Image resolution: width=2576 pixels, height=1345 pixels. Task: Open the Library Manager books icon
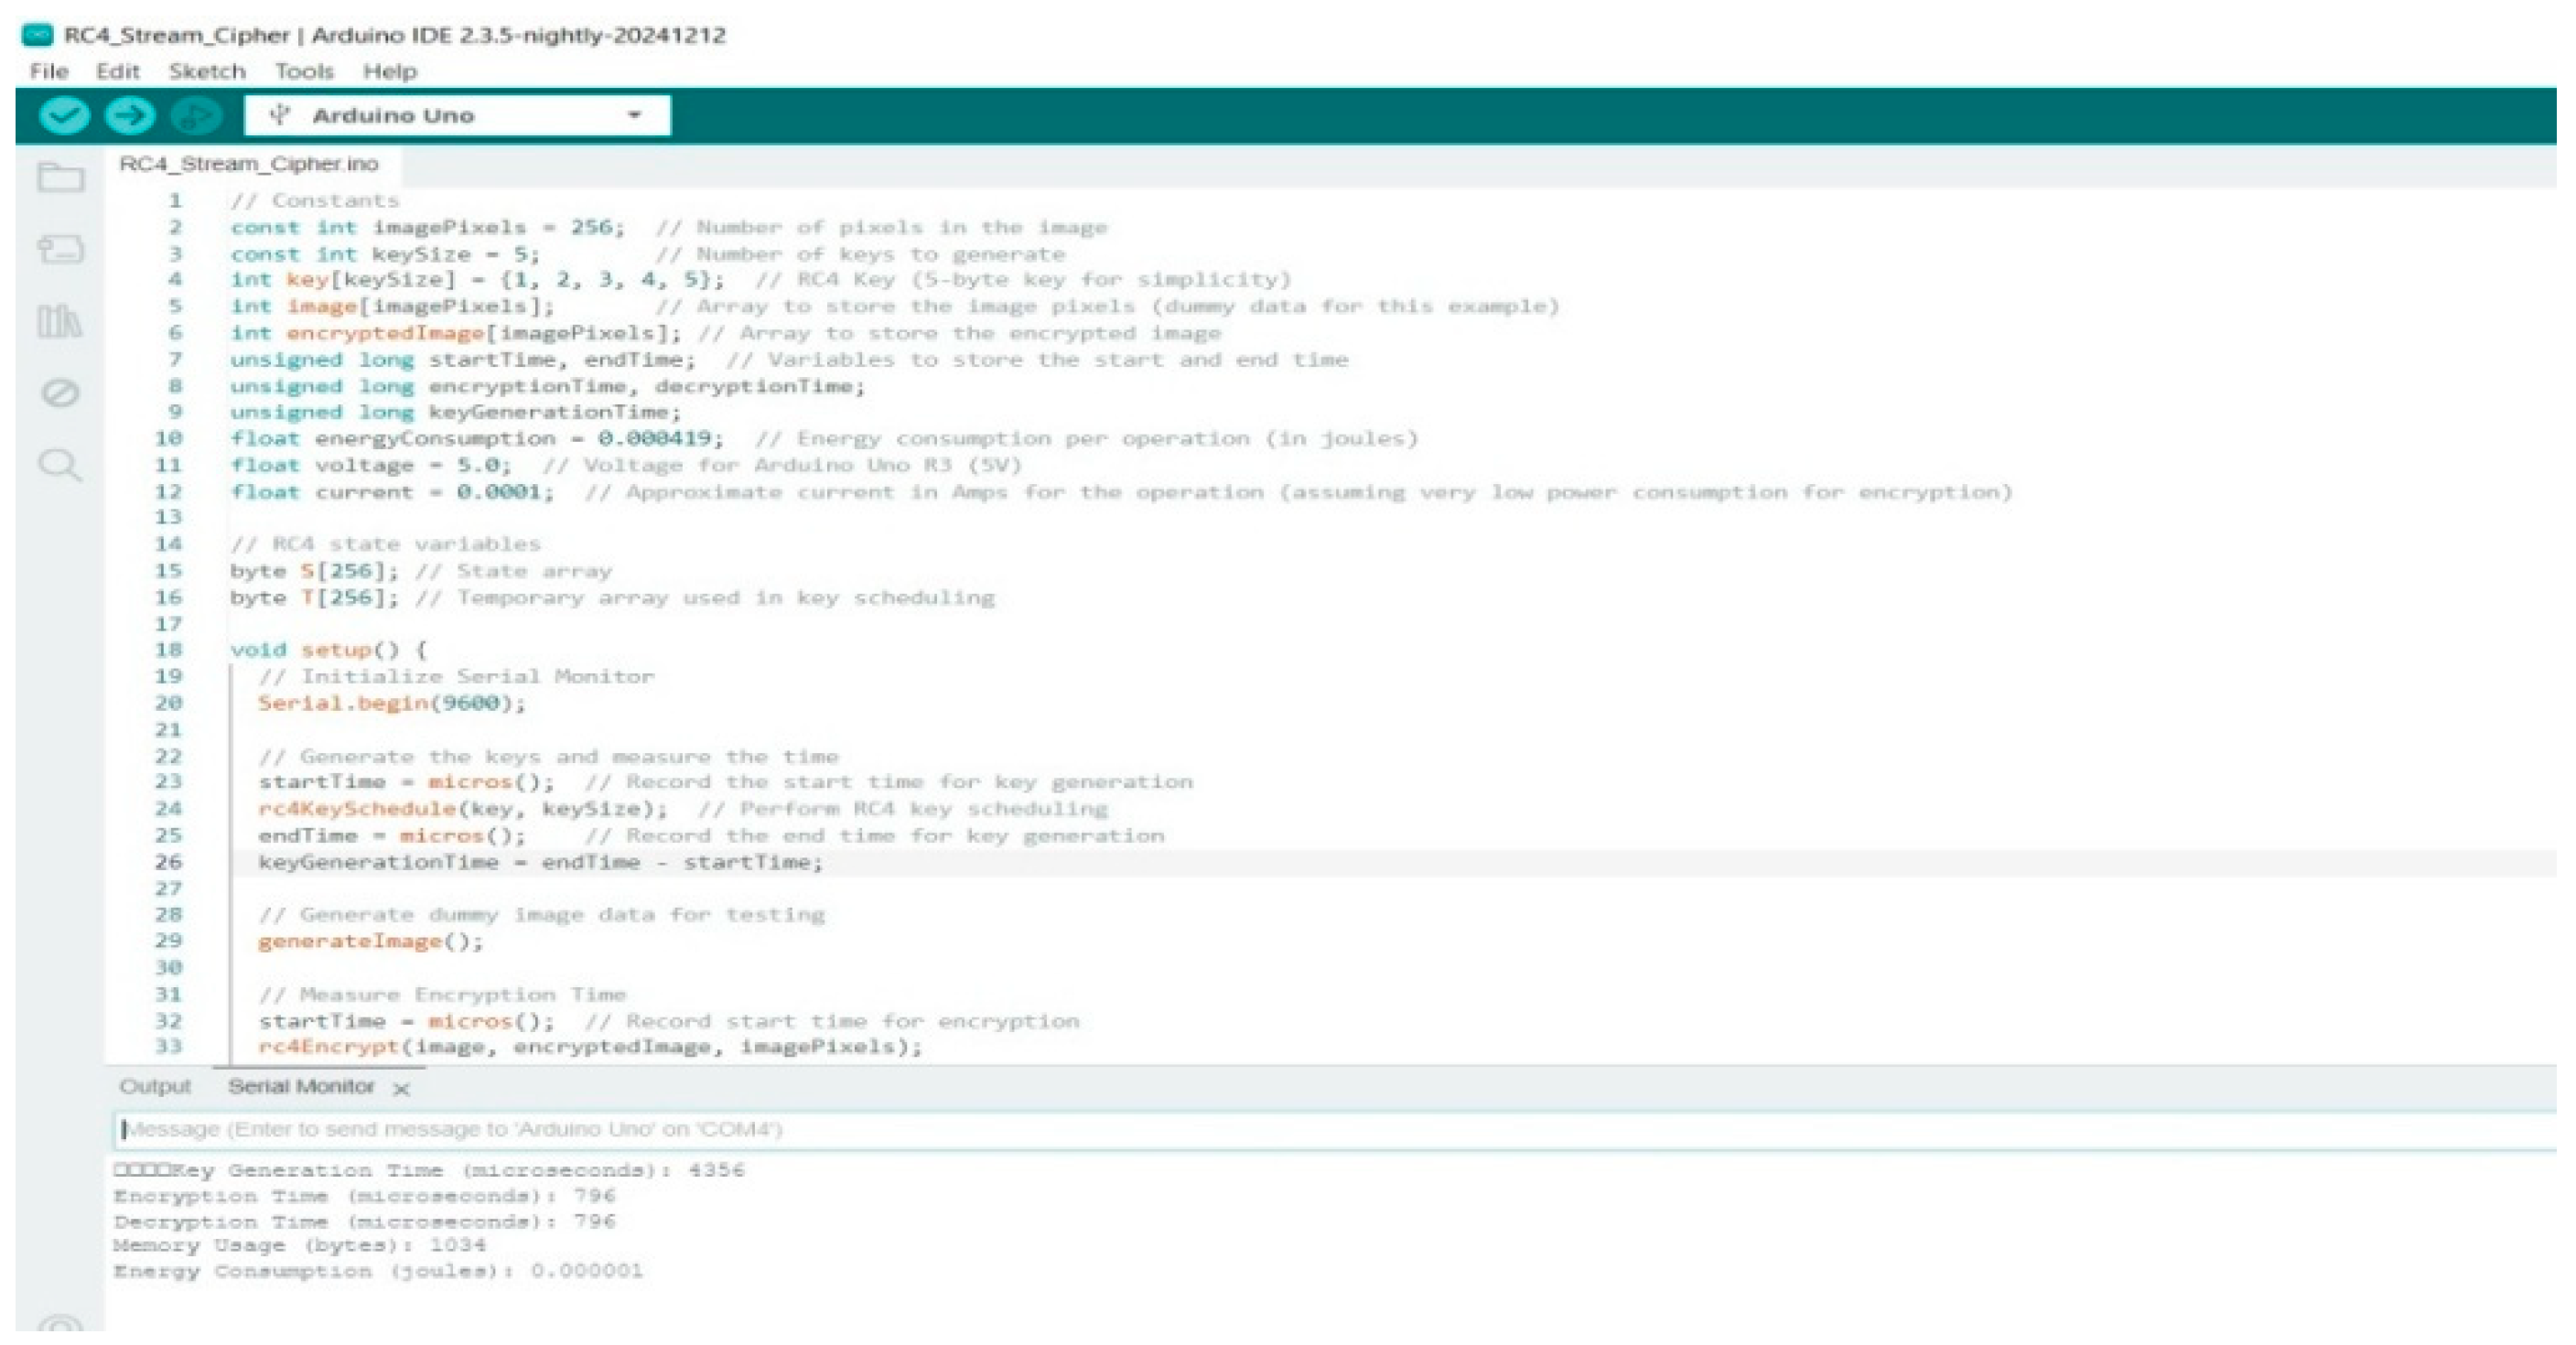60,321
